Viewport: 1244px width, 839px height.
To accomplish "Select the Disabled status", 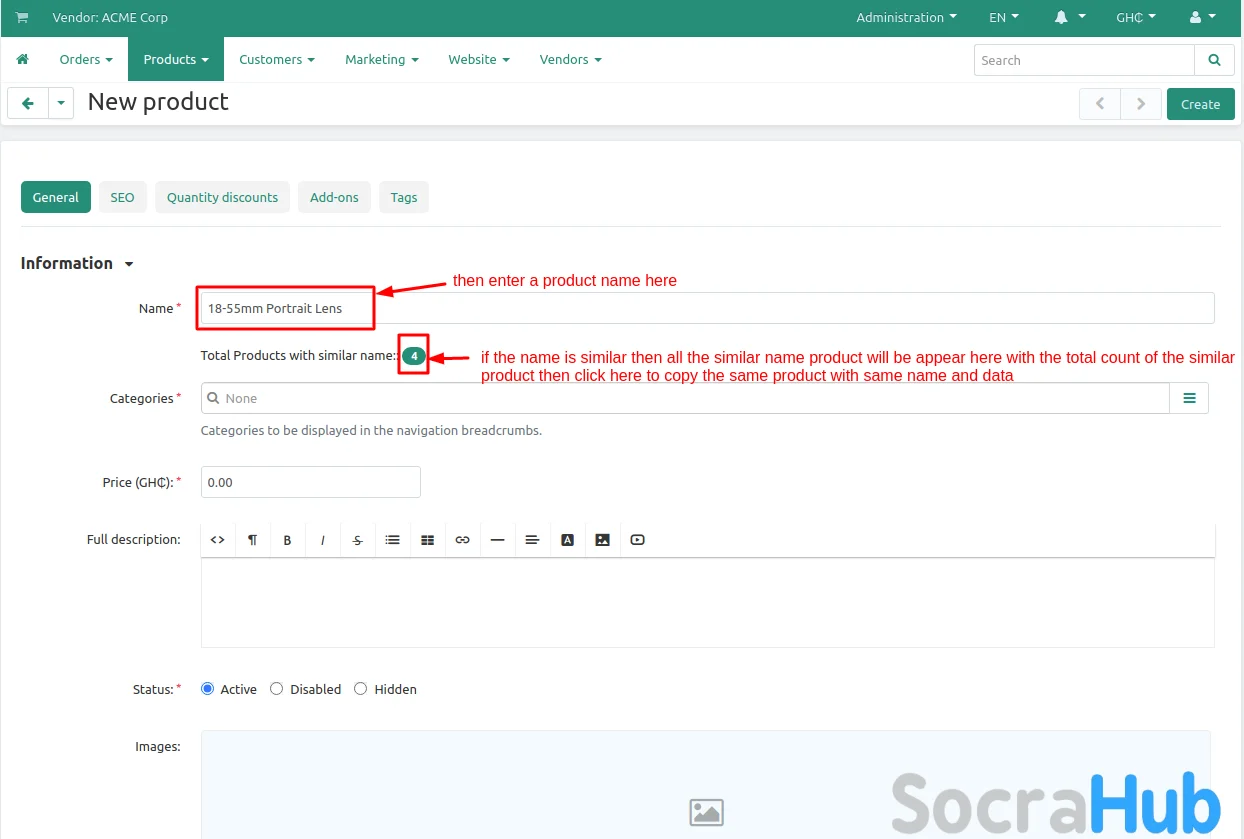I will [x=277, y=689].
